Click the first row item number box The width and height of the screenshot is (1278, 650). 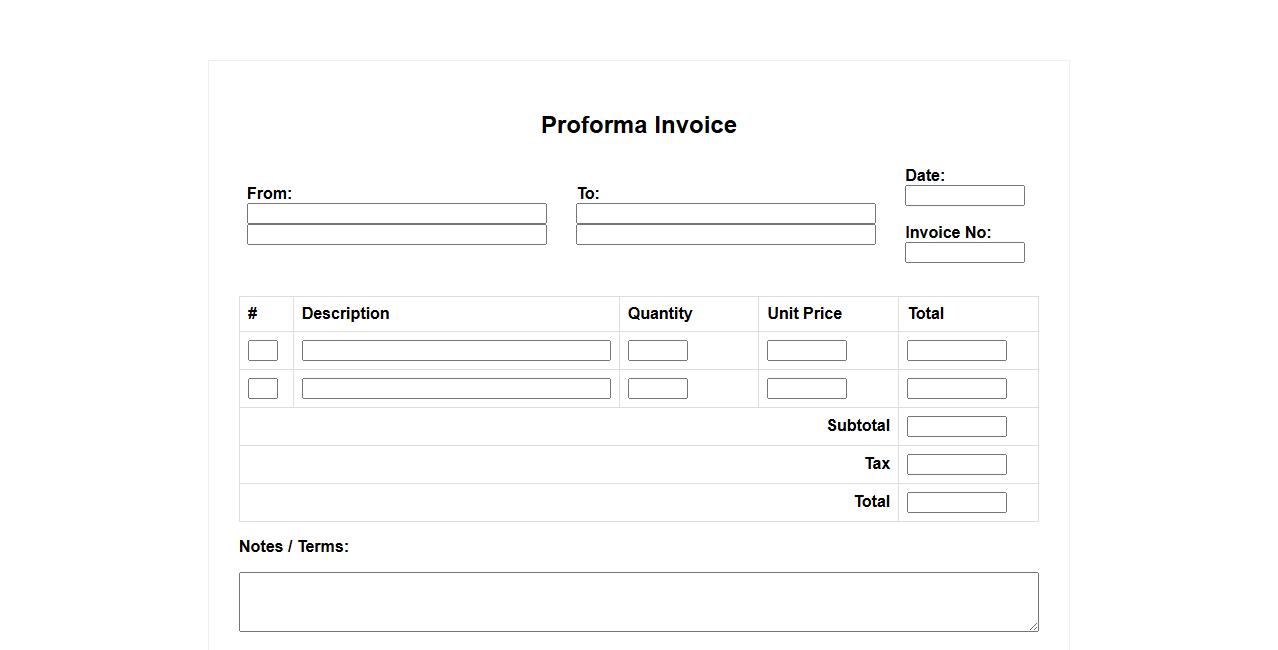pos(262,350)
